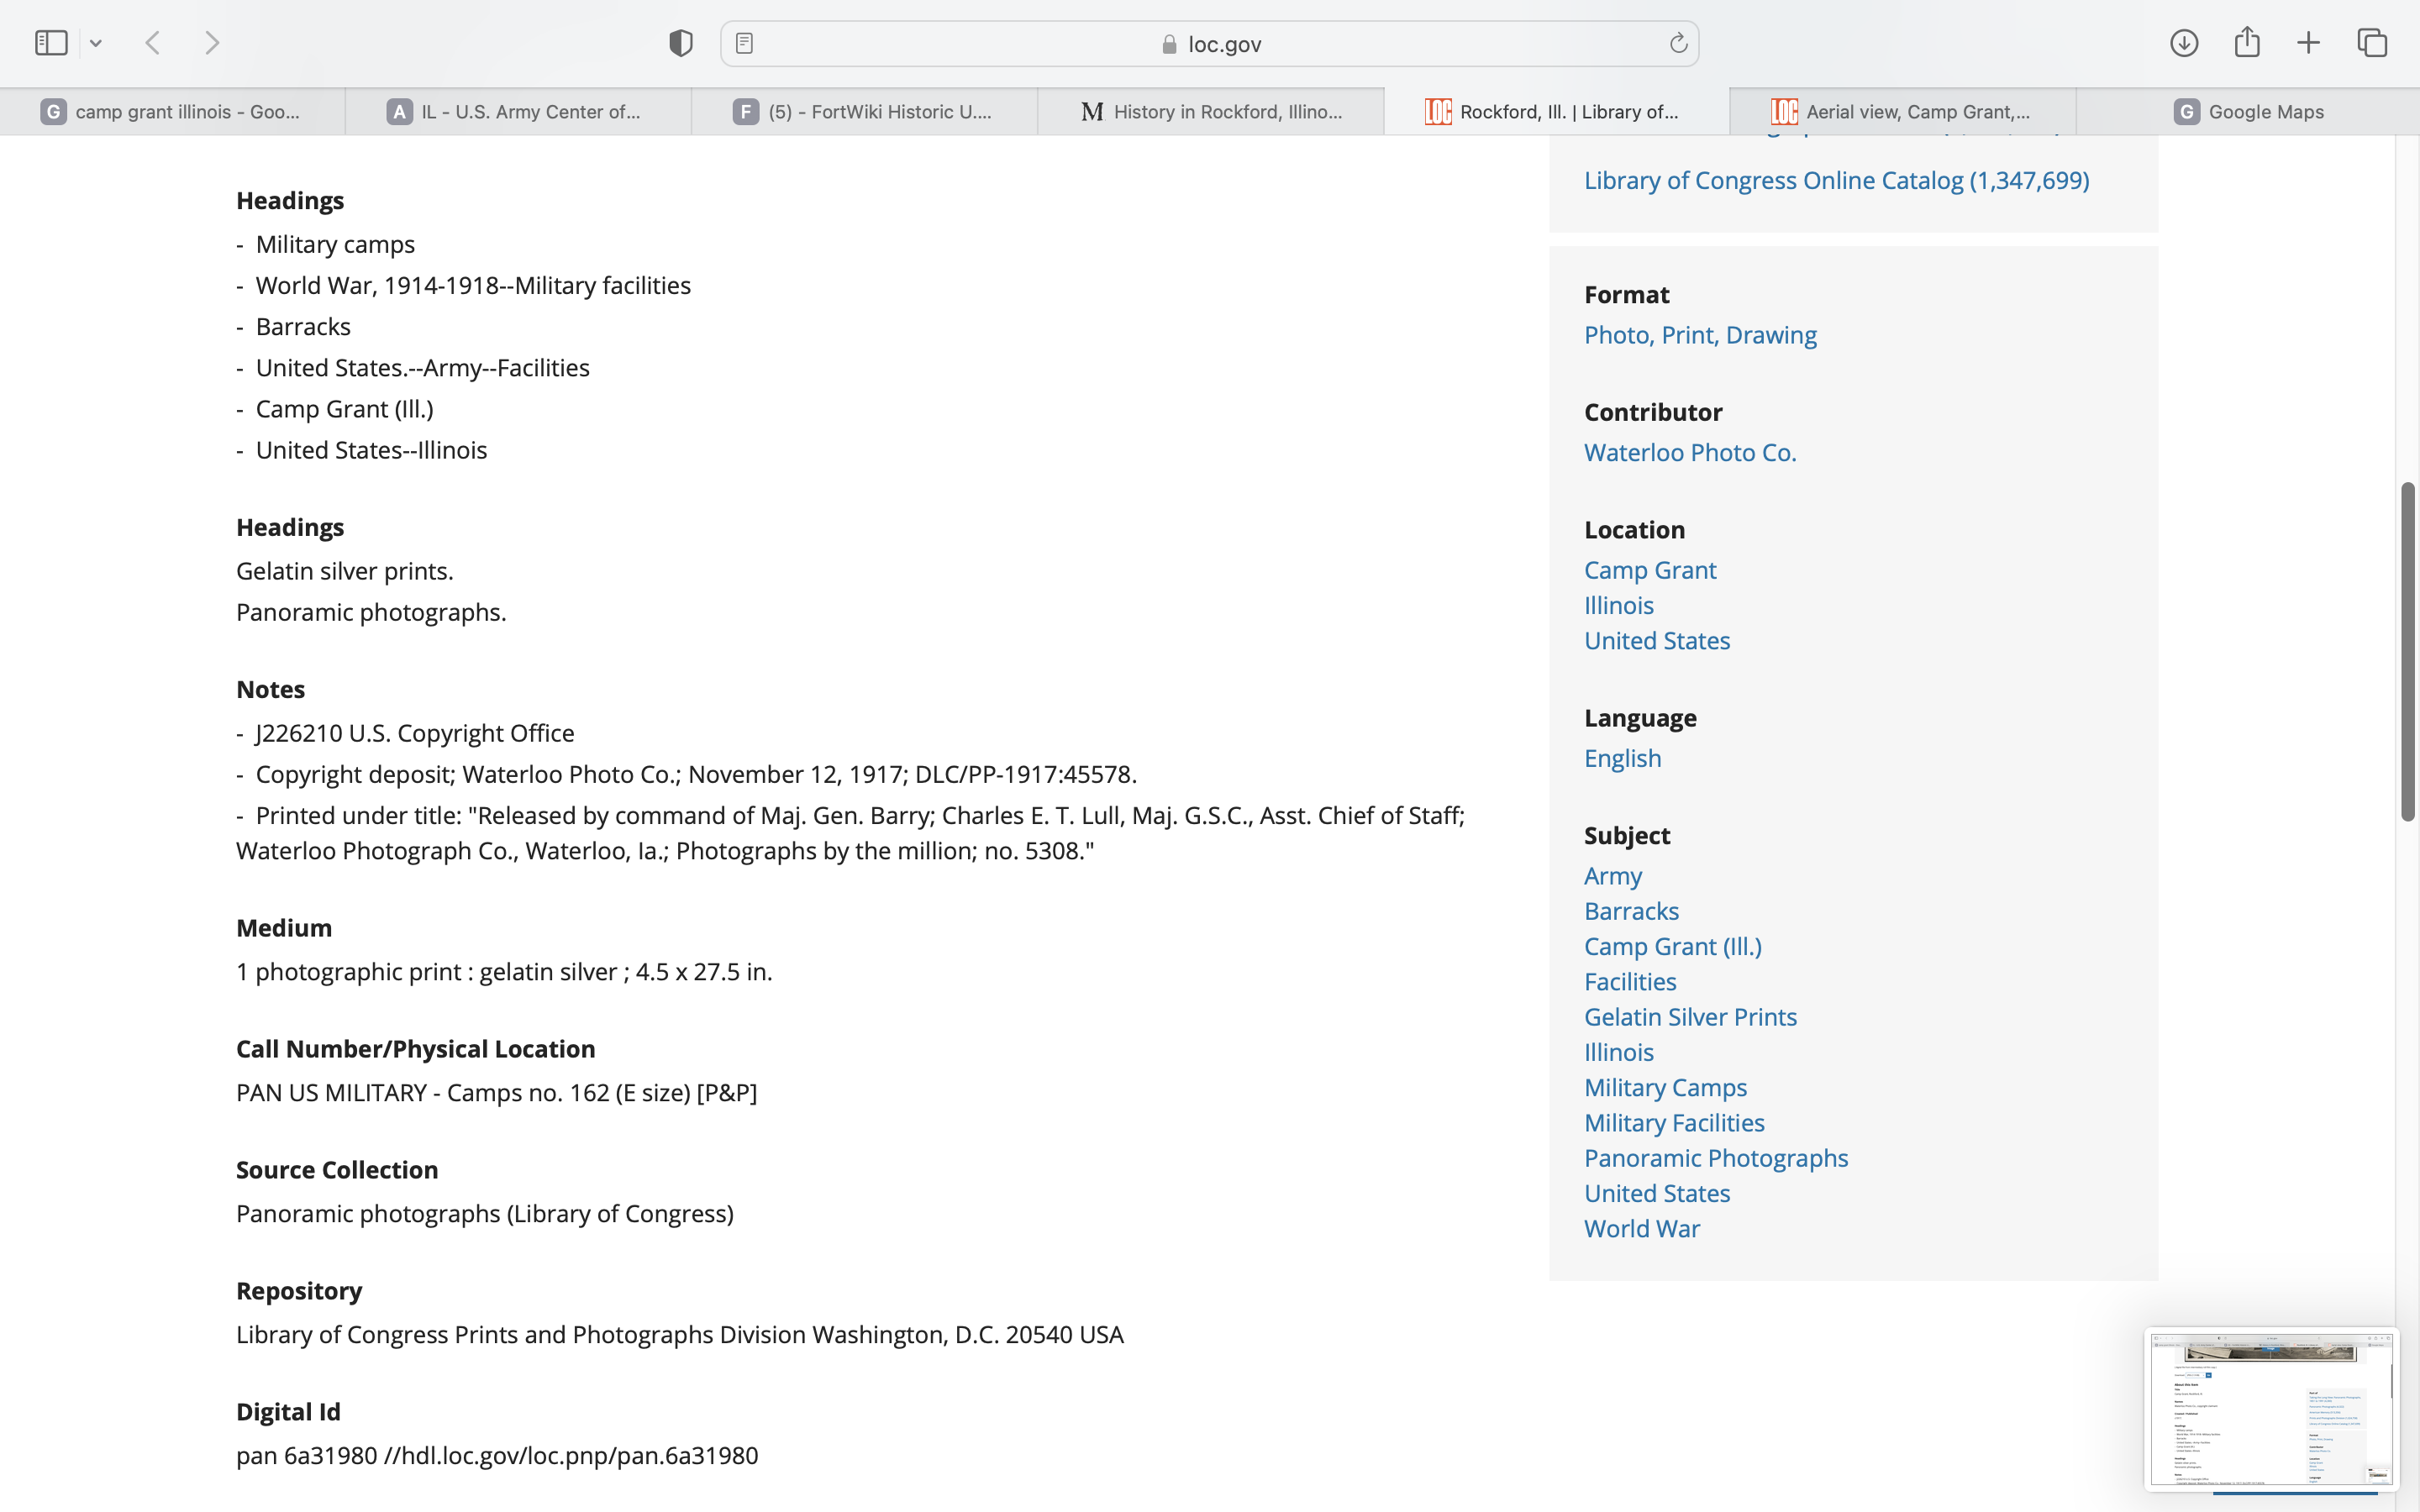Open the Library of Congress Online Catalog link
The image size is (2420, 1512).
coord(1835,180)
